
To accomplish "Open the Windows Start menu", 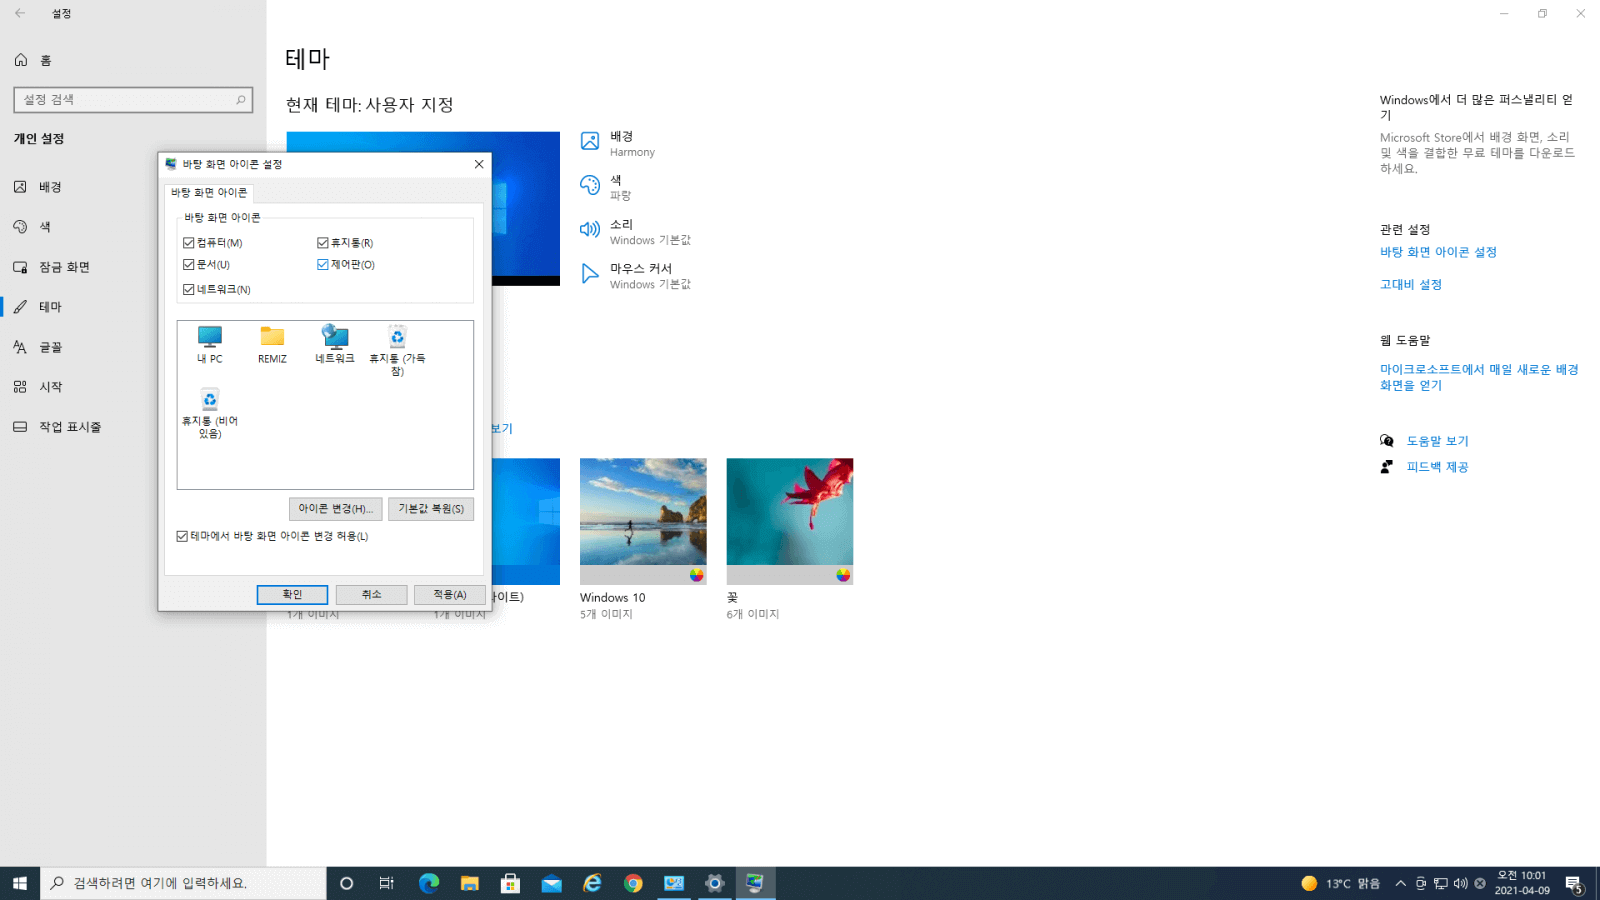I will click(20, 883).
